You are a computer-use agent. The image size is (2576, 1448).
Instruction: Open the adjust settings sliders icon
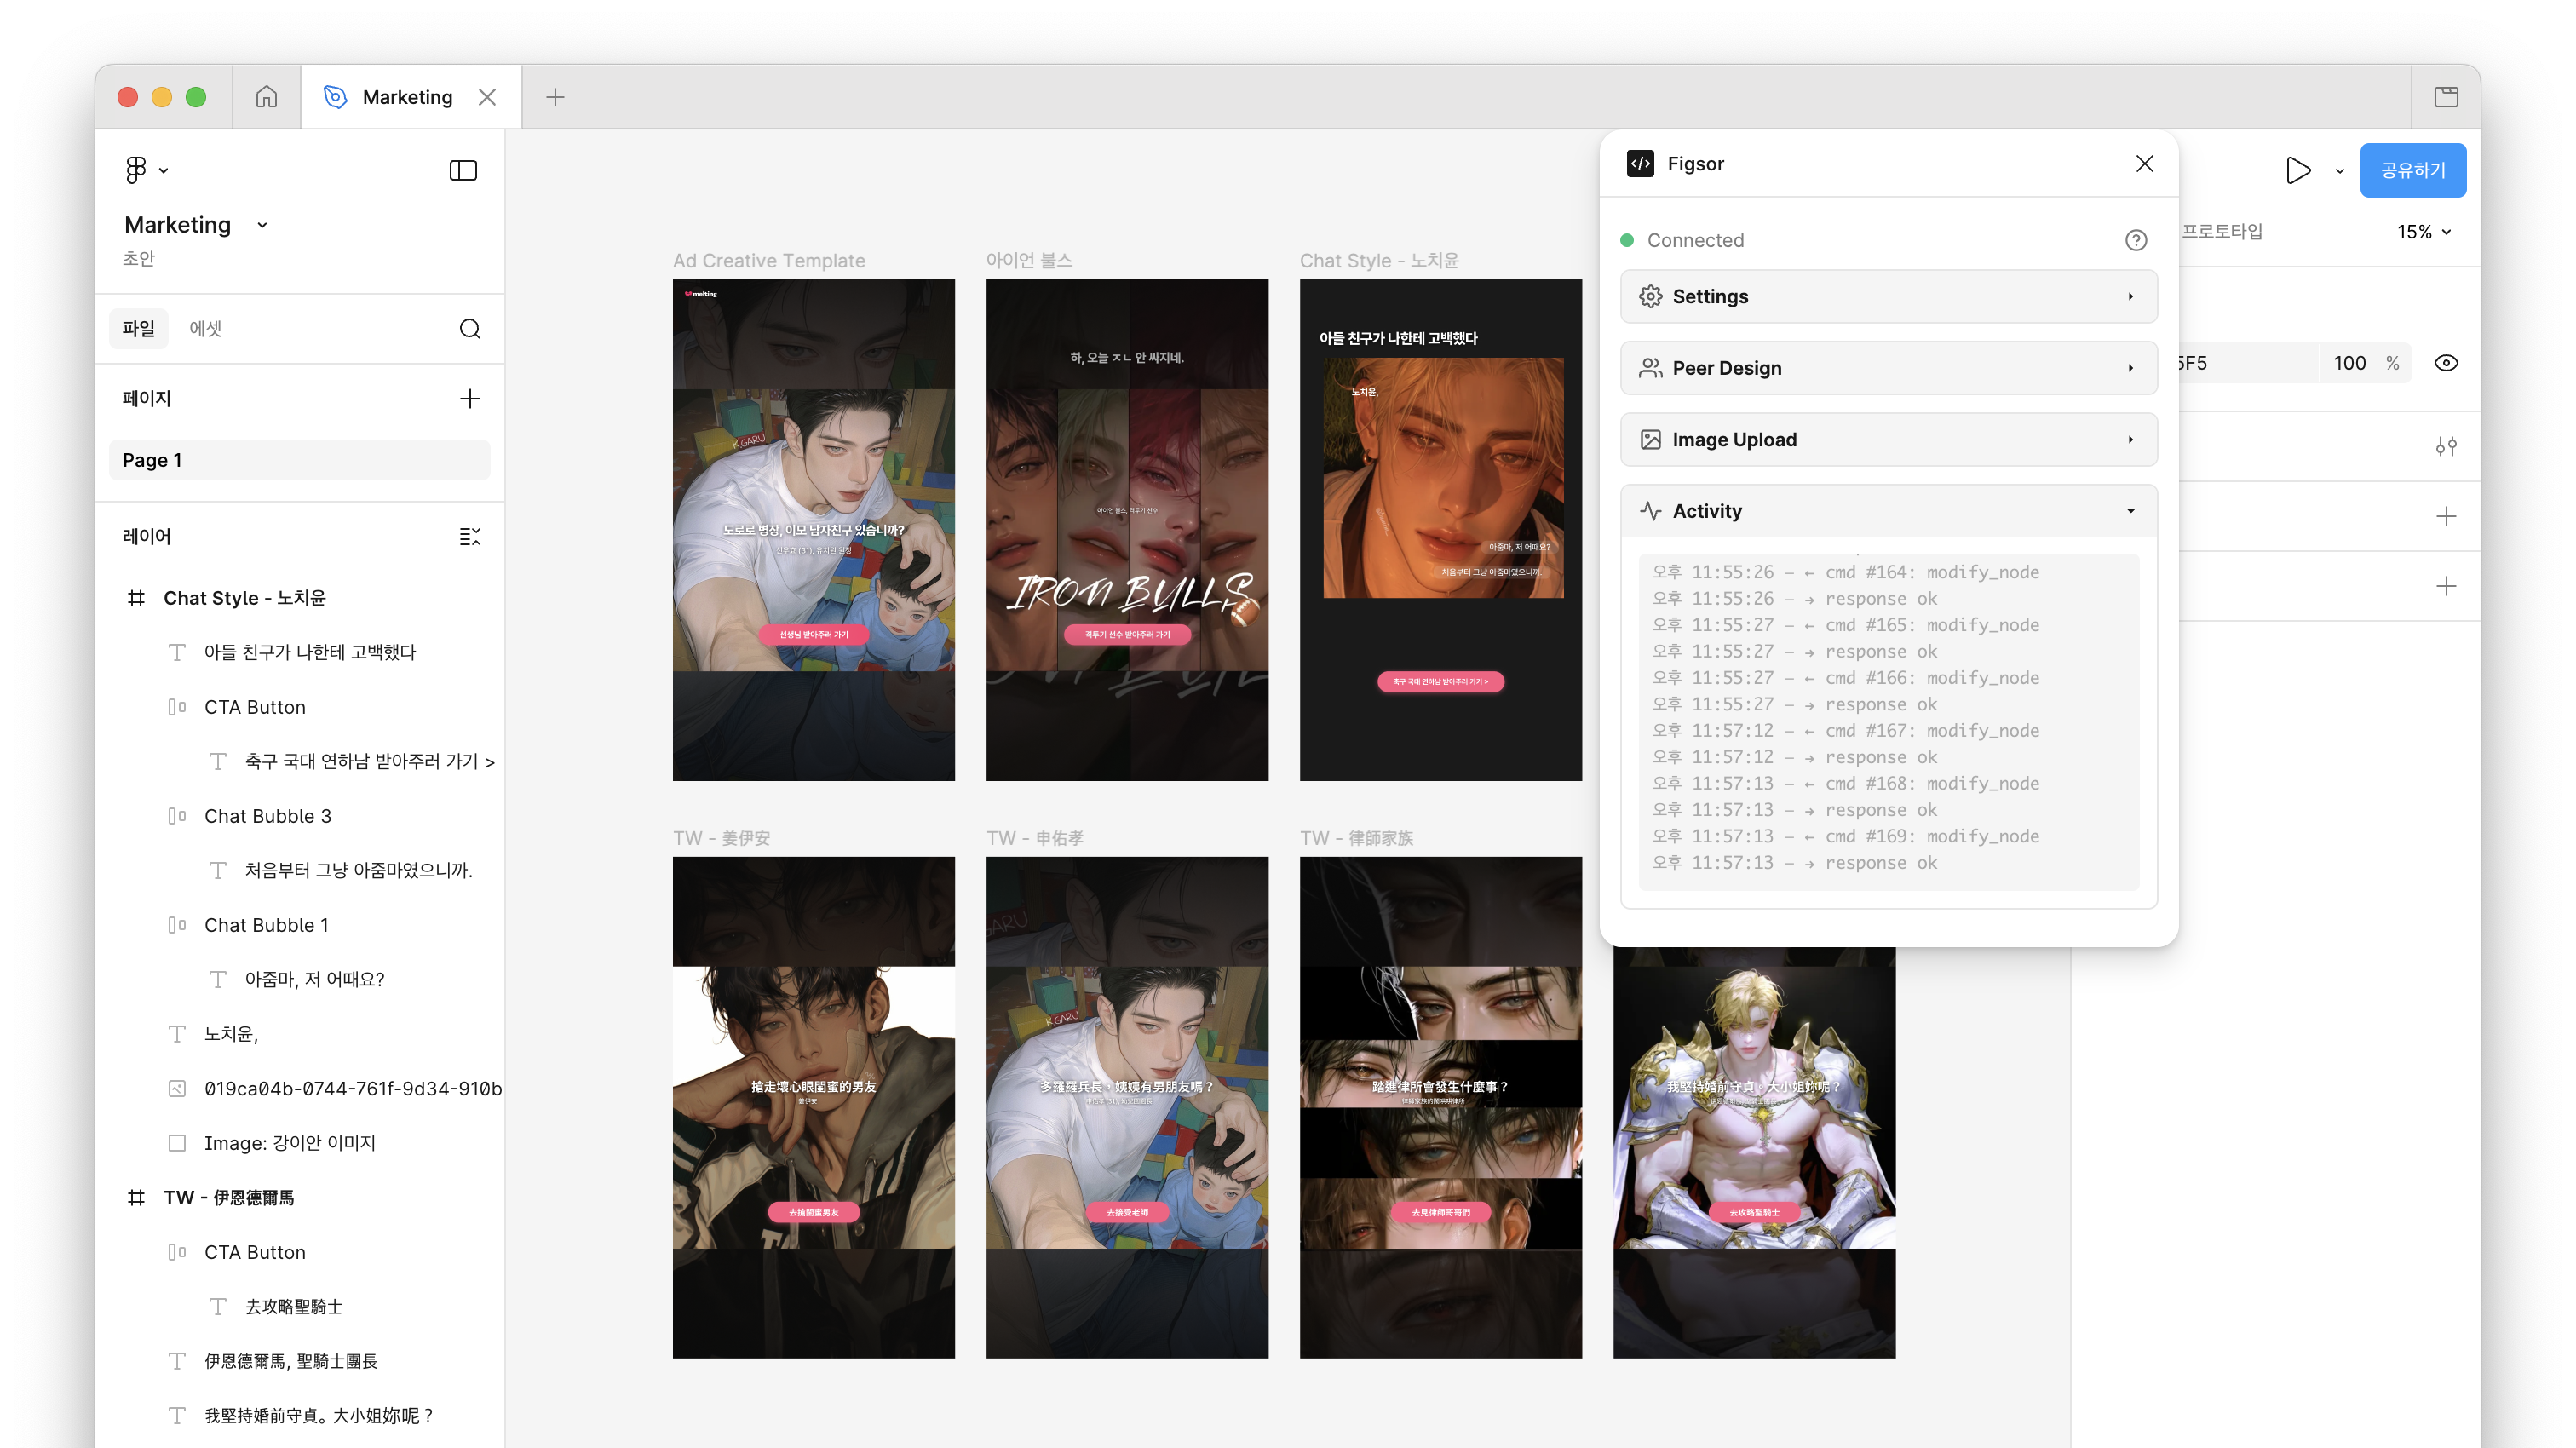click(2446, 446)
